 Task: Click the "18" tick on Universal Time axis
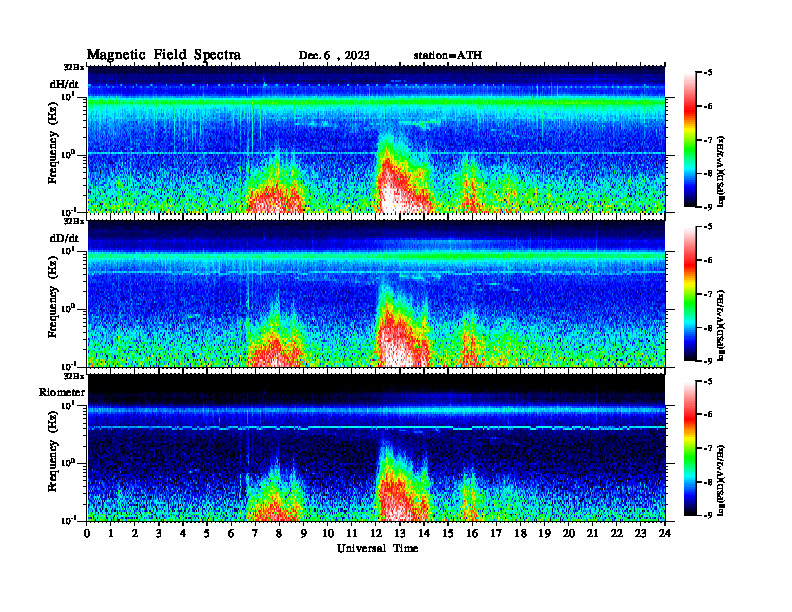click(x=520, y=533)
